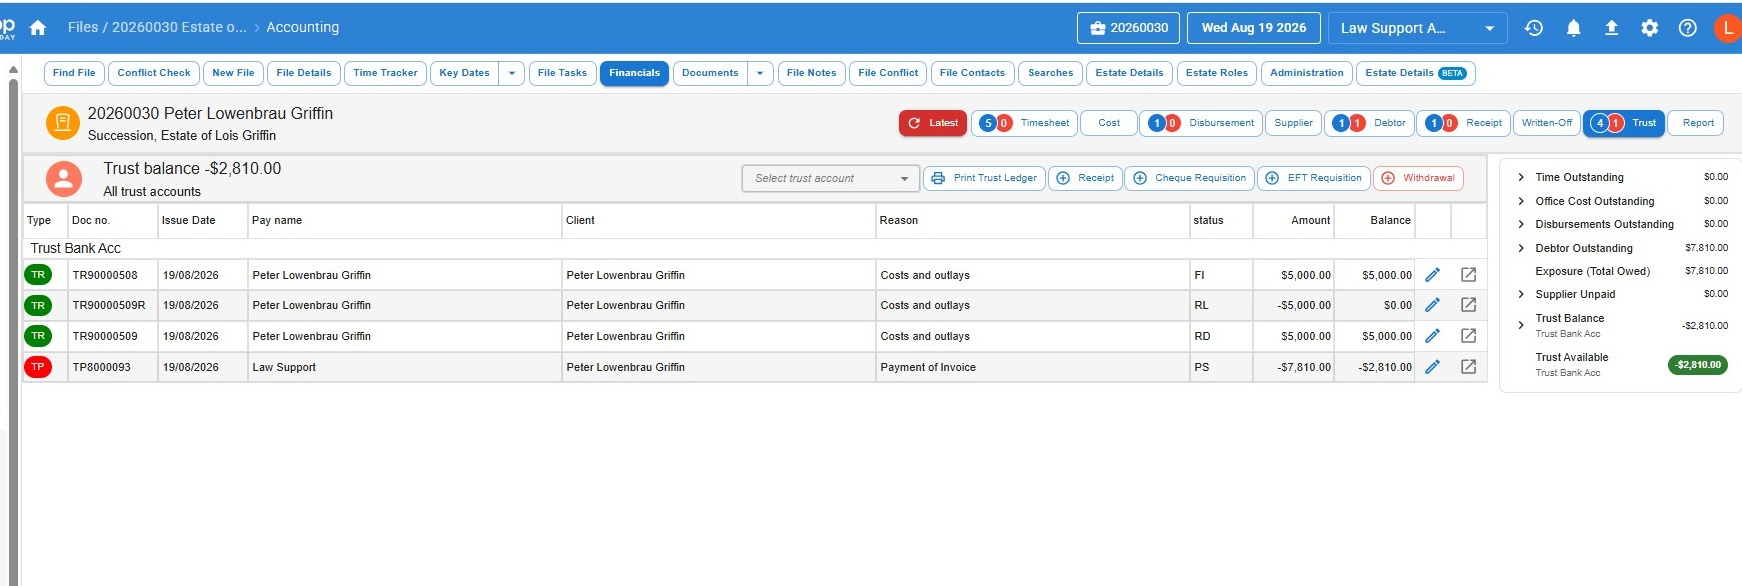Click the orange file type icon
The height and width of the screenshot is (586, 1742).
coord(62,123)
